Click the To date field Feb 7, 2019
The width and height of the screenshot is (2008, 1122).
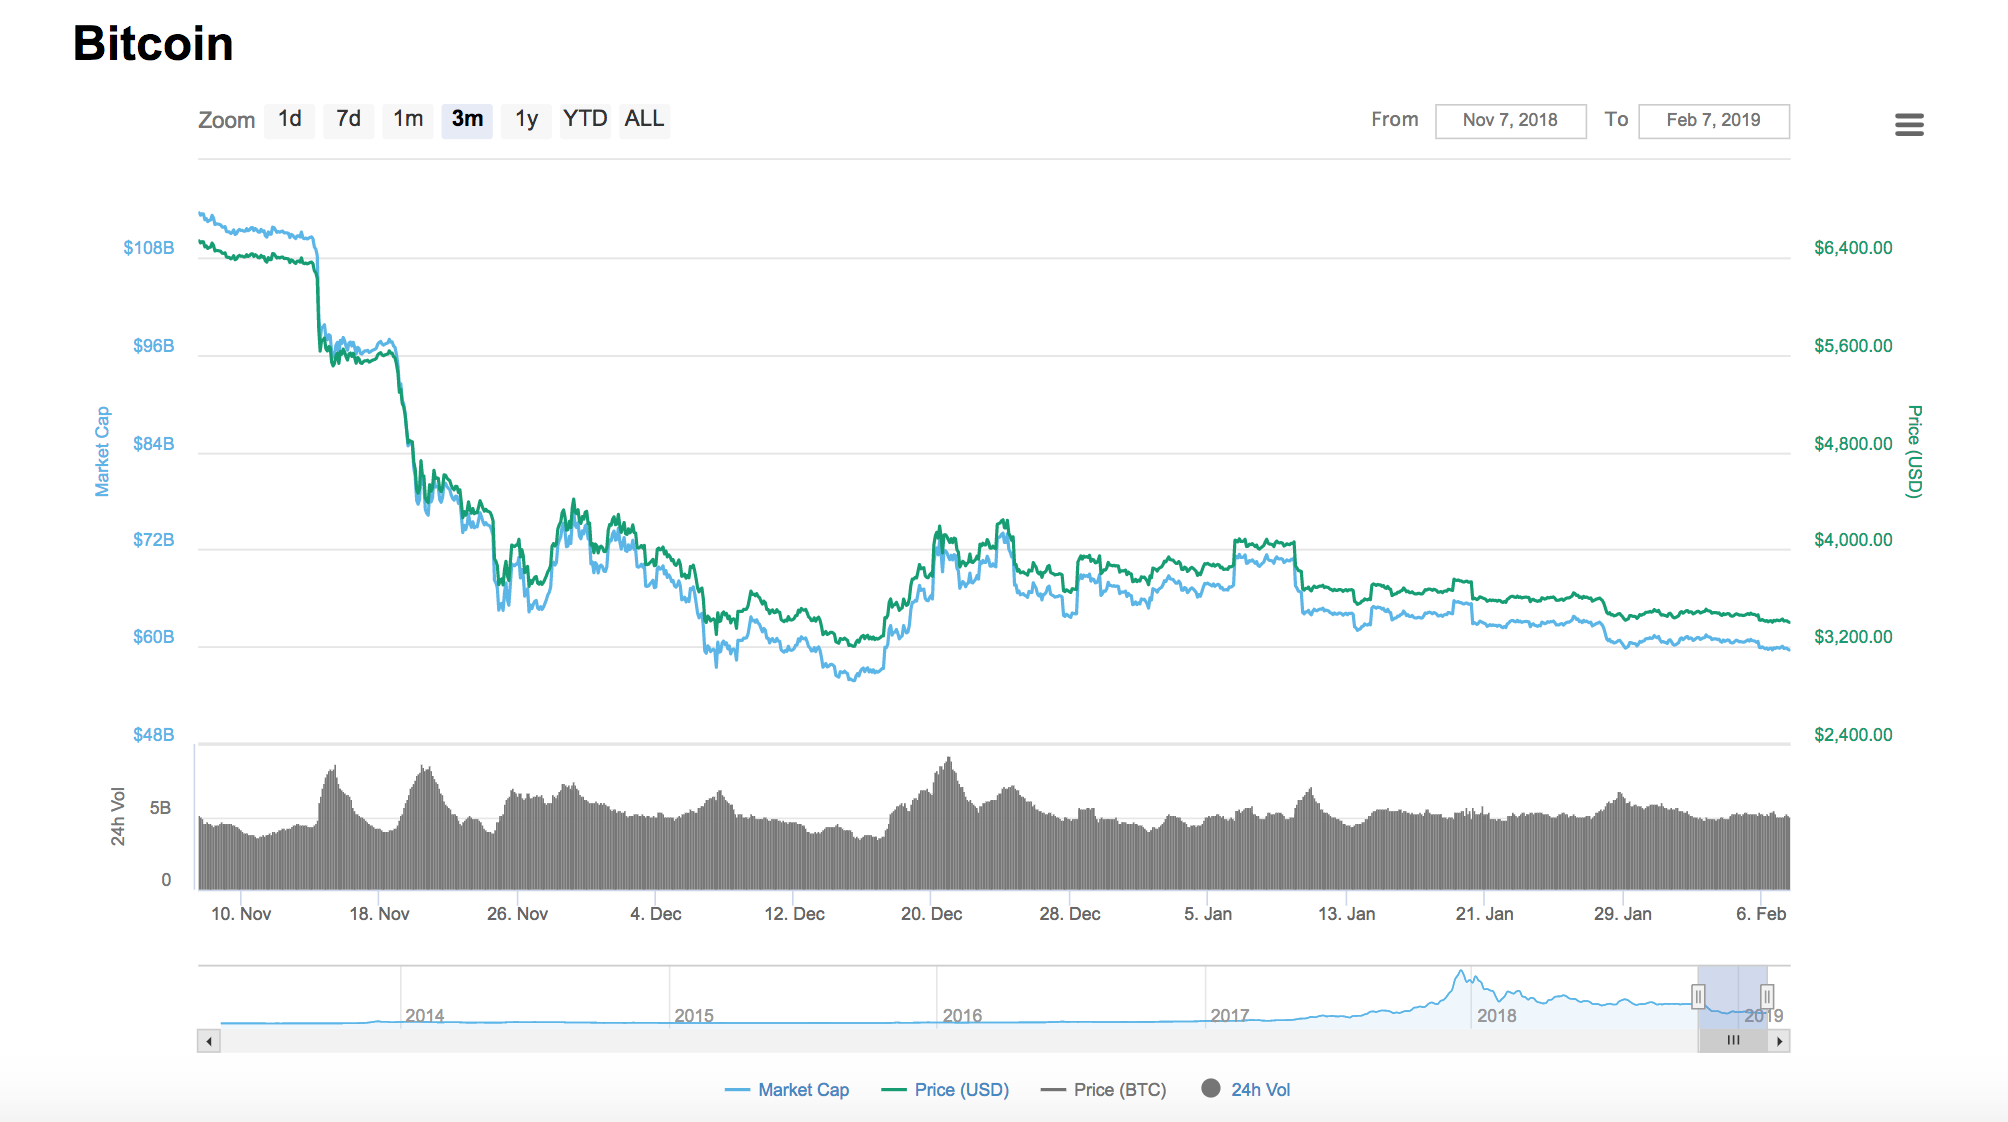(x=1713, y=120)
